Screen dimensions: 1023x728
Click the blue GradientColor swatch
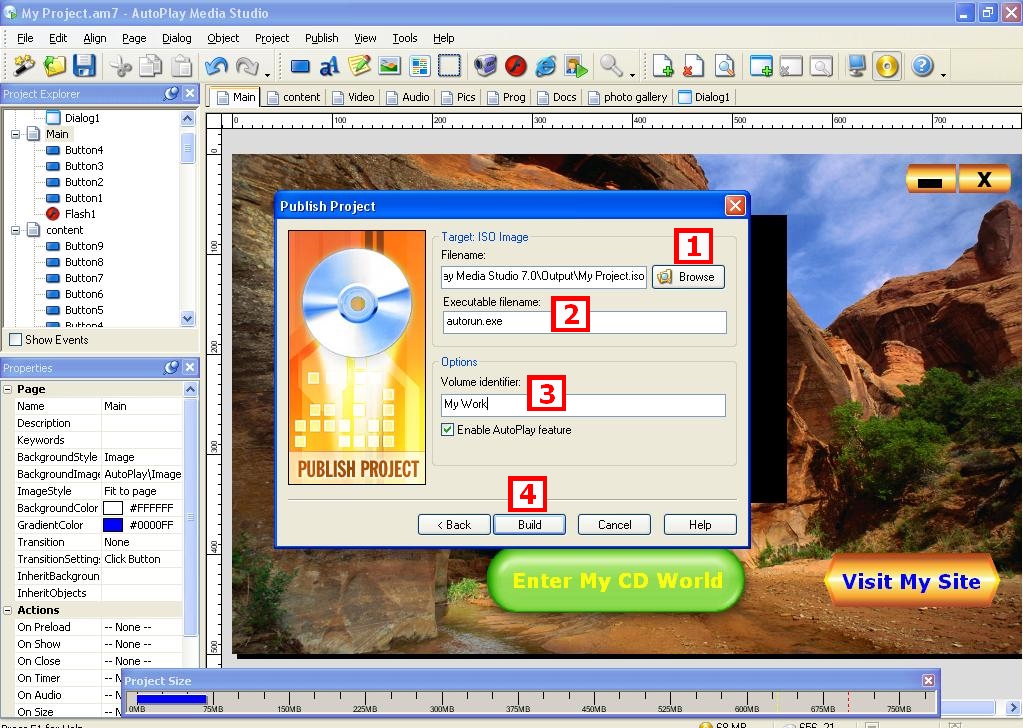tap(113, 525)
